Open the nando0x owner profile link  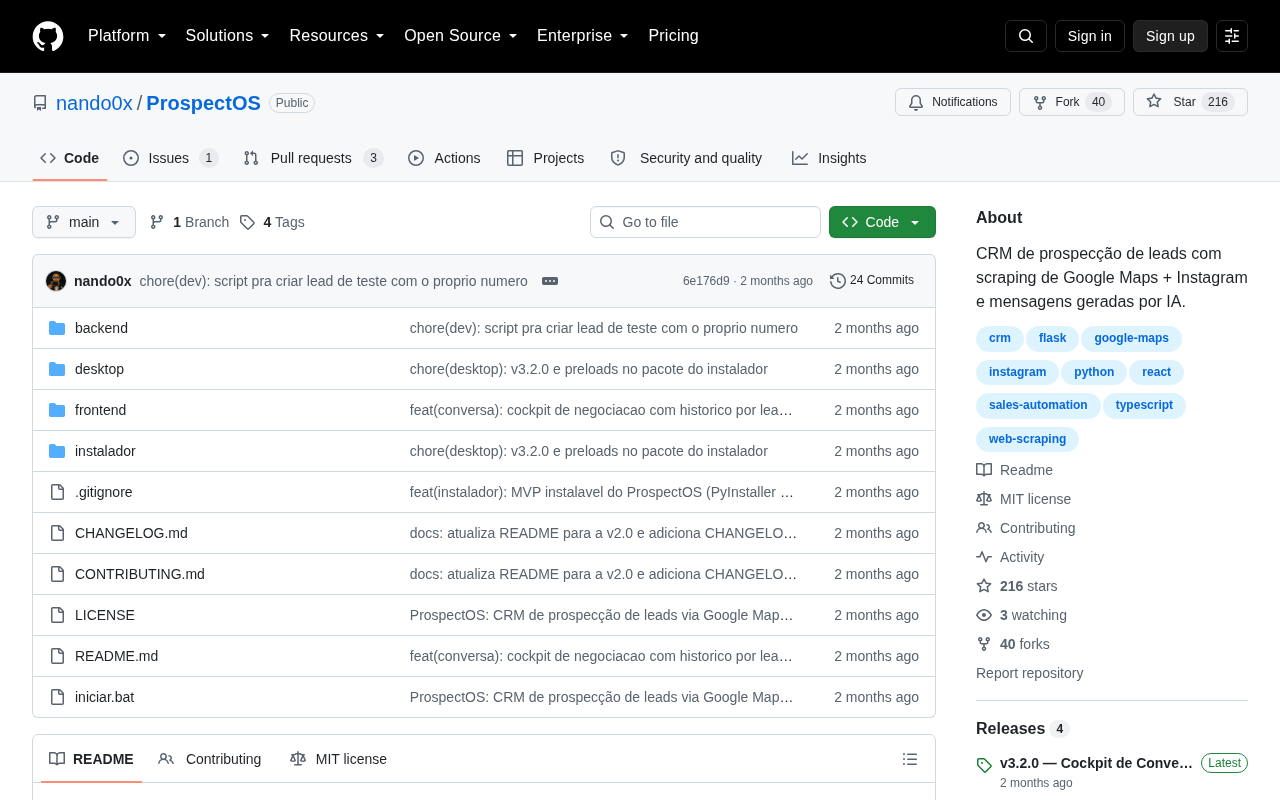(x=94, y=103)
